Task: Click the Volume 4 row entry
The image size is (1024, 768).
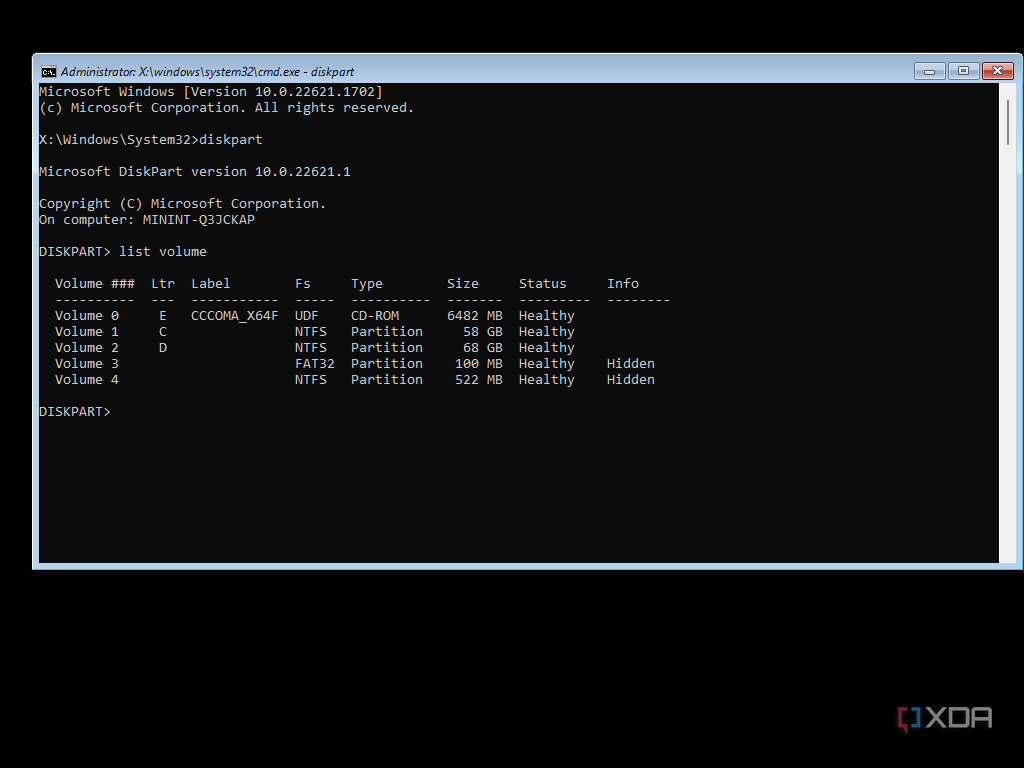Action: 87,380
